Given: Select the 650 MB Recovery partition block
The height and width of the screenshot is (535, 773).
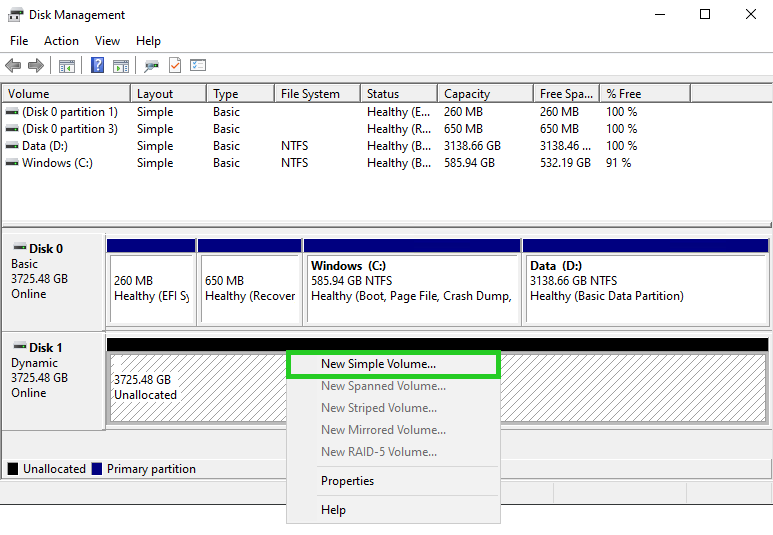Looking at the screenshot, I should click(x=250, y=288).
